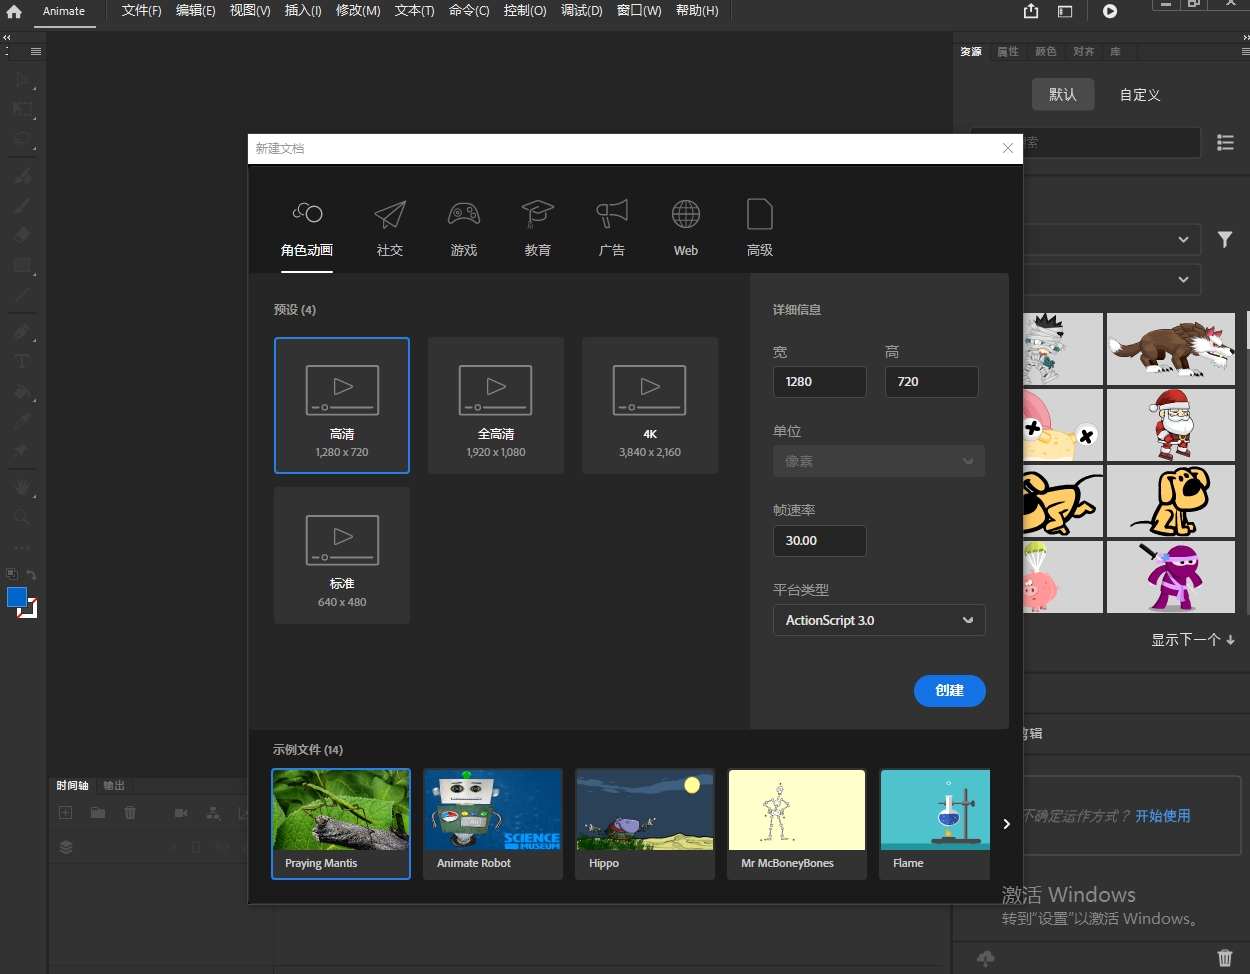Open the 文件(F) menu
1250x974 pixels.
click(141, 11)
